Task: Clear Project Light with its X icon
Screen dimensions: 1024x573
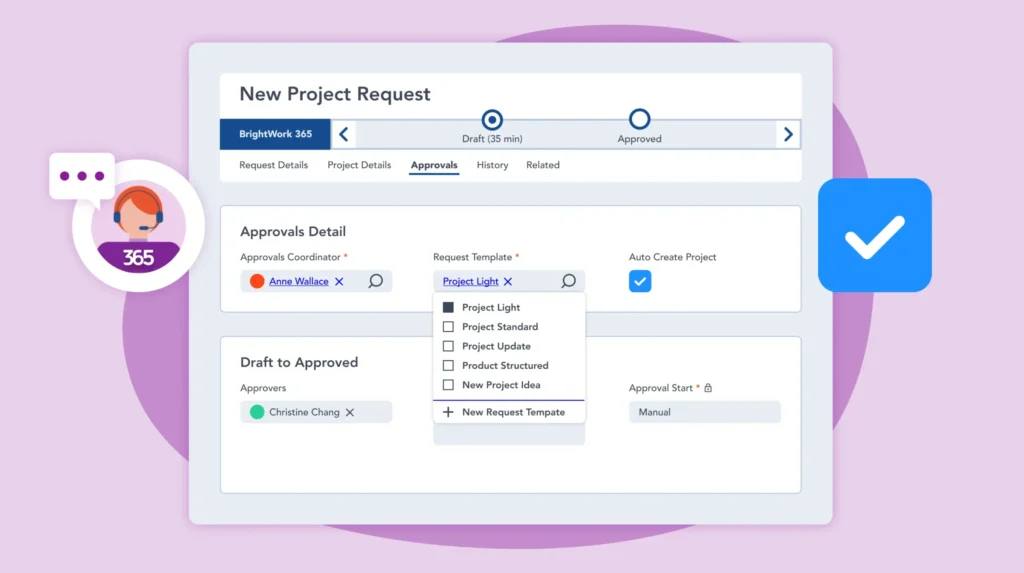Action: pos(508,282)
